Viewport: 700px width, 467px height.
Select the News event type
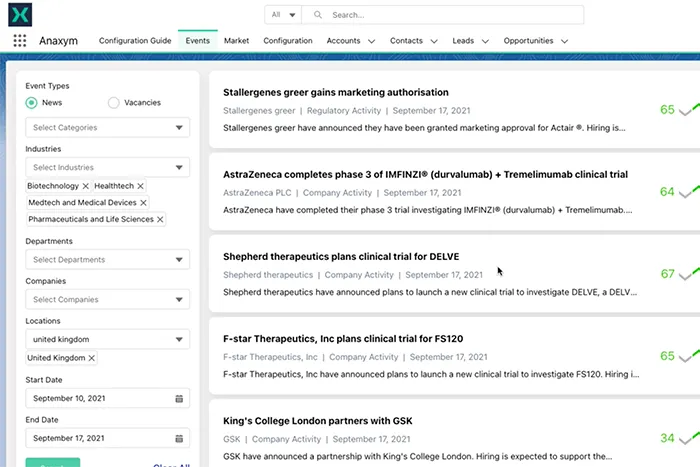(31, 103)
